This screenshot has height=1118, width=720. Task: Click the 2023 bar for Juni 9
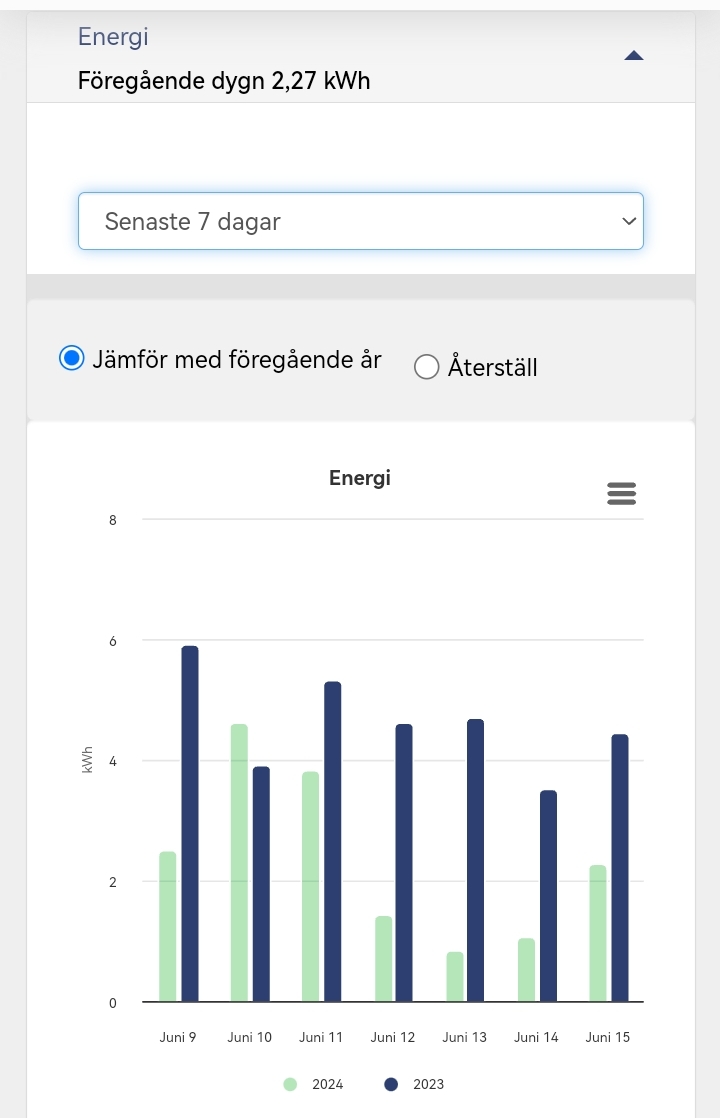190,823
